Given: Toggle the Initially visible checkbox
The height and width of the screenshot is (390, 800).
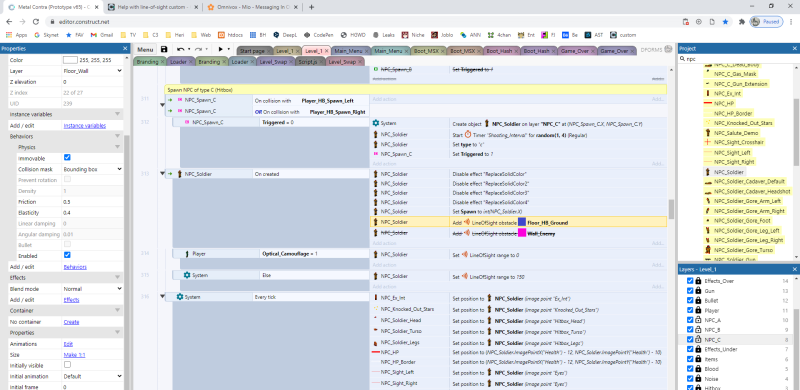Looking at the screenshot, I should coord(67,365).
